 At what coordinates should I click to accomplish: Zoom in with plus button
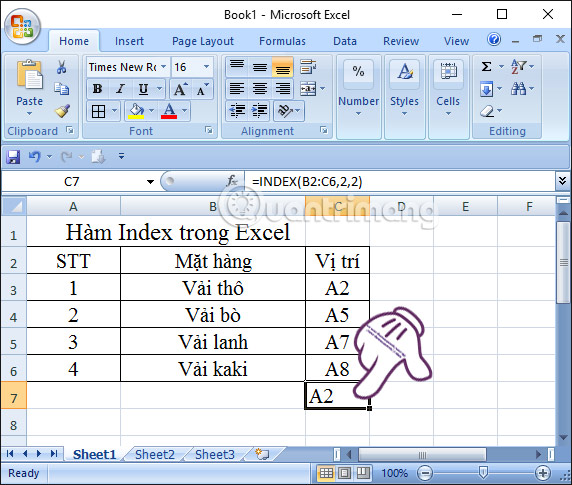[542, 473]
